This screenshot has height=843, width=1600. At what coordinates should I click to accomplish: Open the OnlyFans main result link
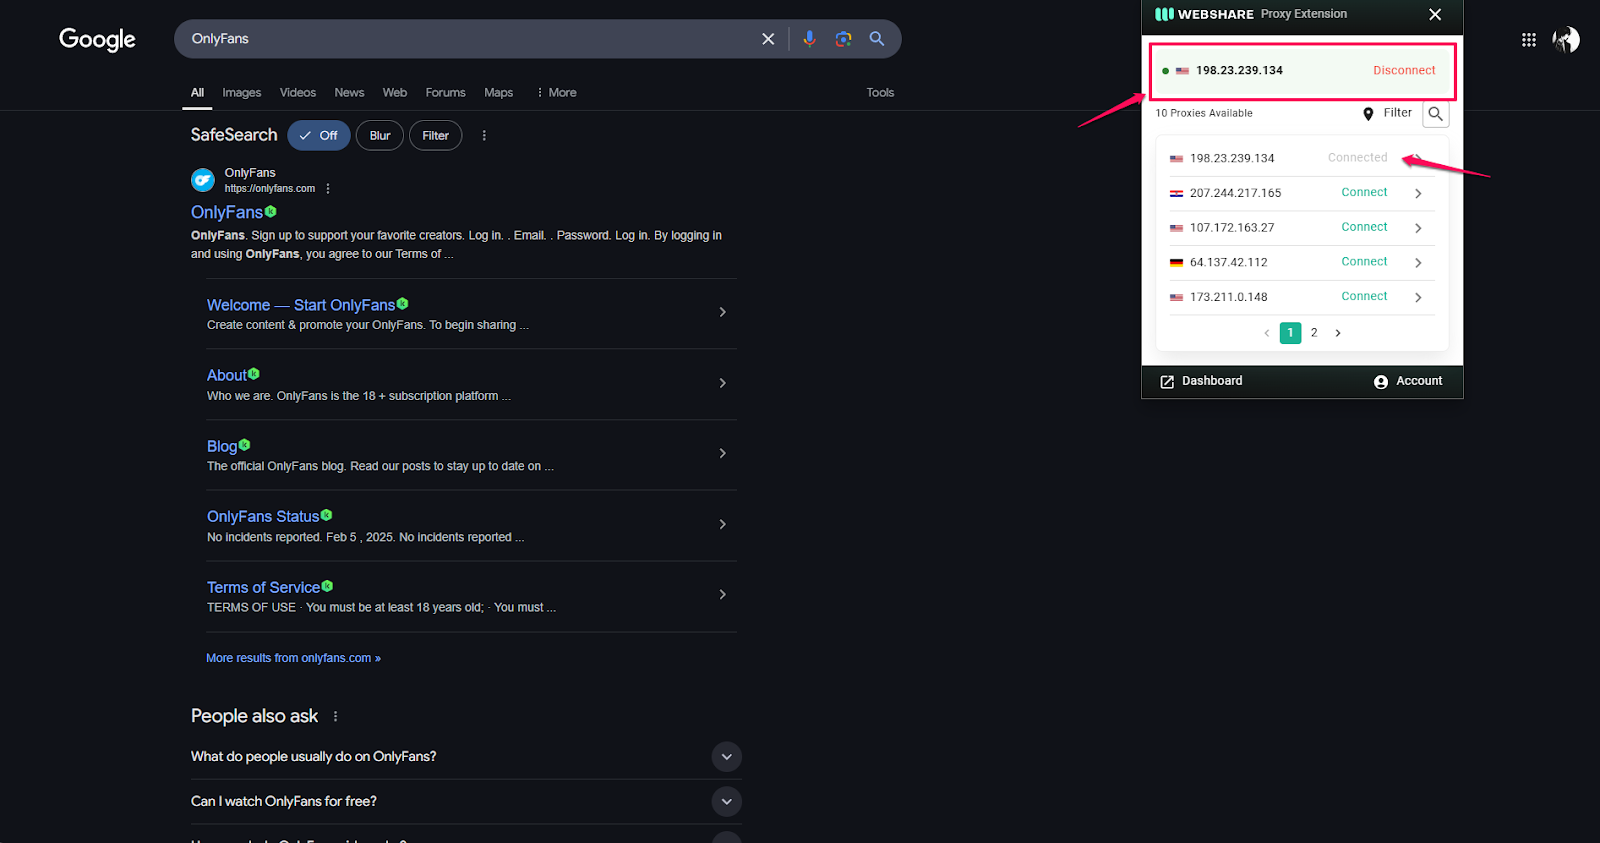pos(227,212)
